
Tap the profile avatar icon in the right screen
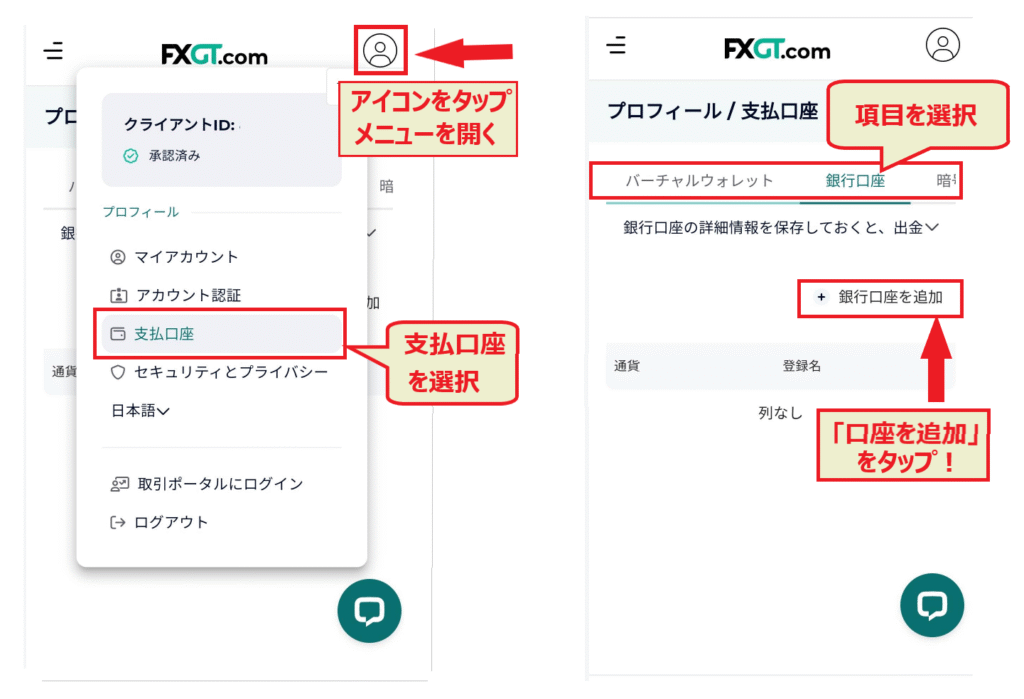coord(942,45)
